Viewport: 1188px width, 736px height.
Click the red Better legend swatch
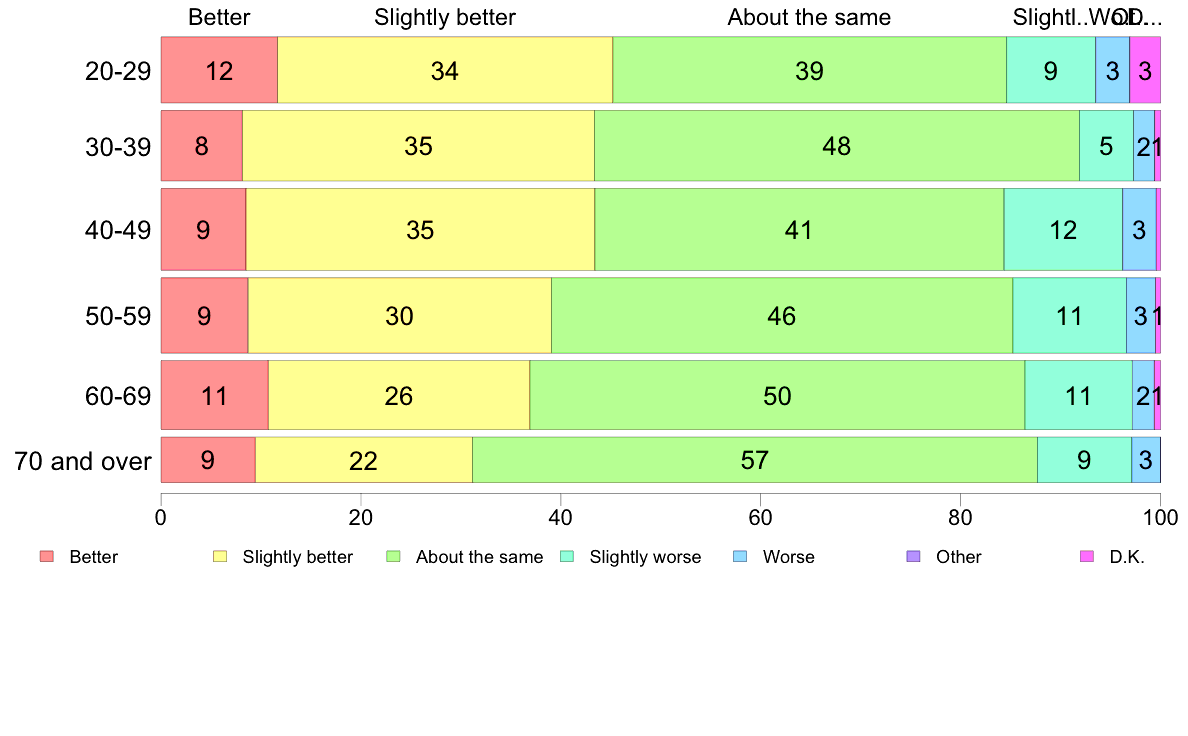47,556
